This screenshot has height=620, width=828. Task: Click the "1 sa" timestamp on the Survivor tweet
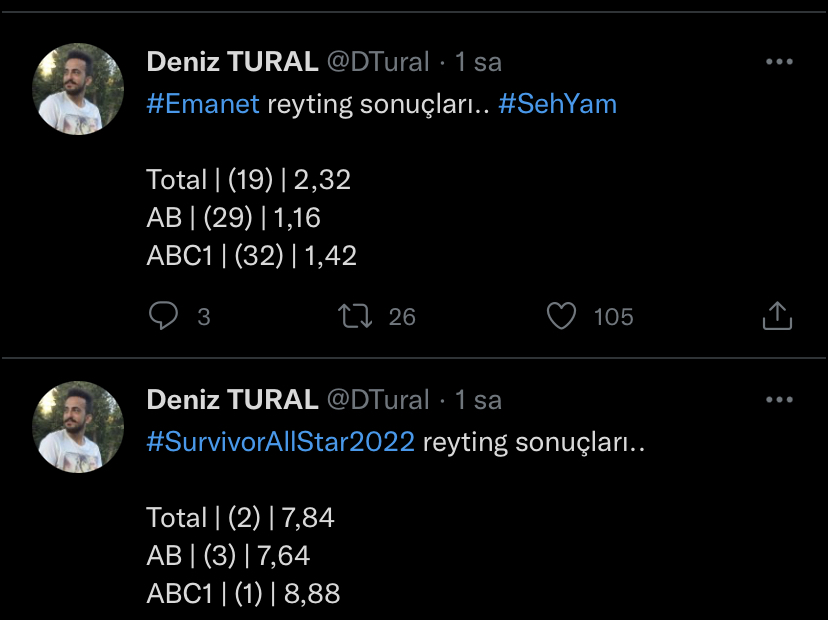pos(478,400)
